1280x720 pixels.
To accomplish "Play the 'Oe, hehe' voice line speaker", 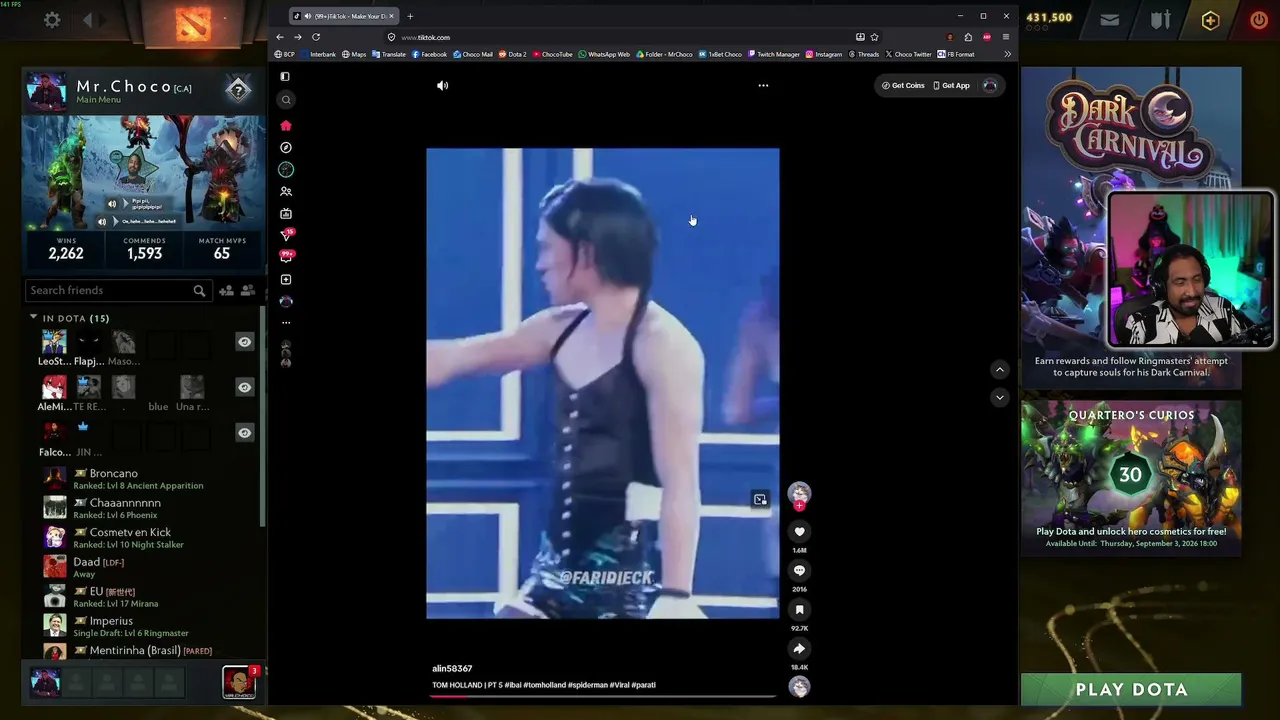I will pyautogui.click(x=102, y=222).
